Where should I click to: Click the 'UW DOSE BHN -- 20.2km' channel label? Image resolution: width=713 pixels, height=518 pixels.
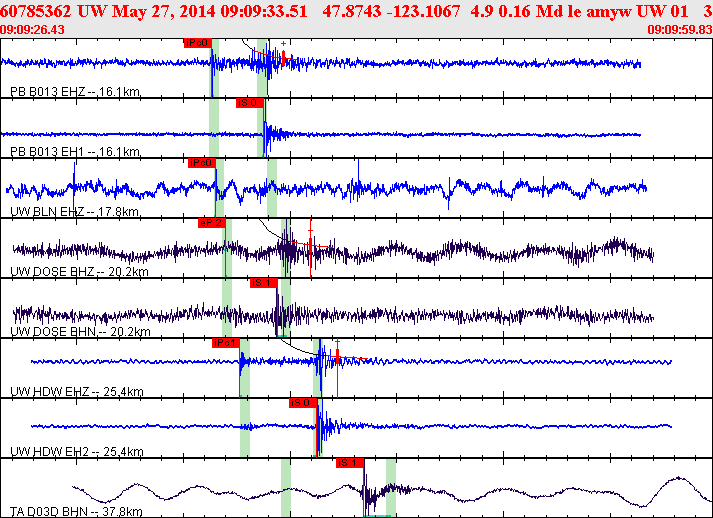click(x=80, y=332)
